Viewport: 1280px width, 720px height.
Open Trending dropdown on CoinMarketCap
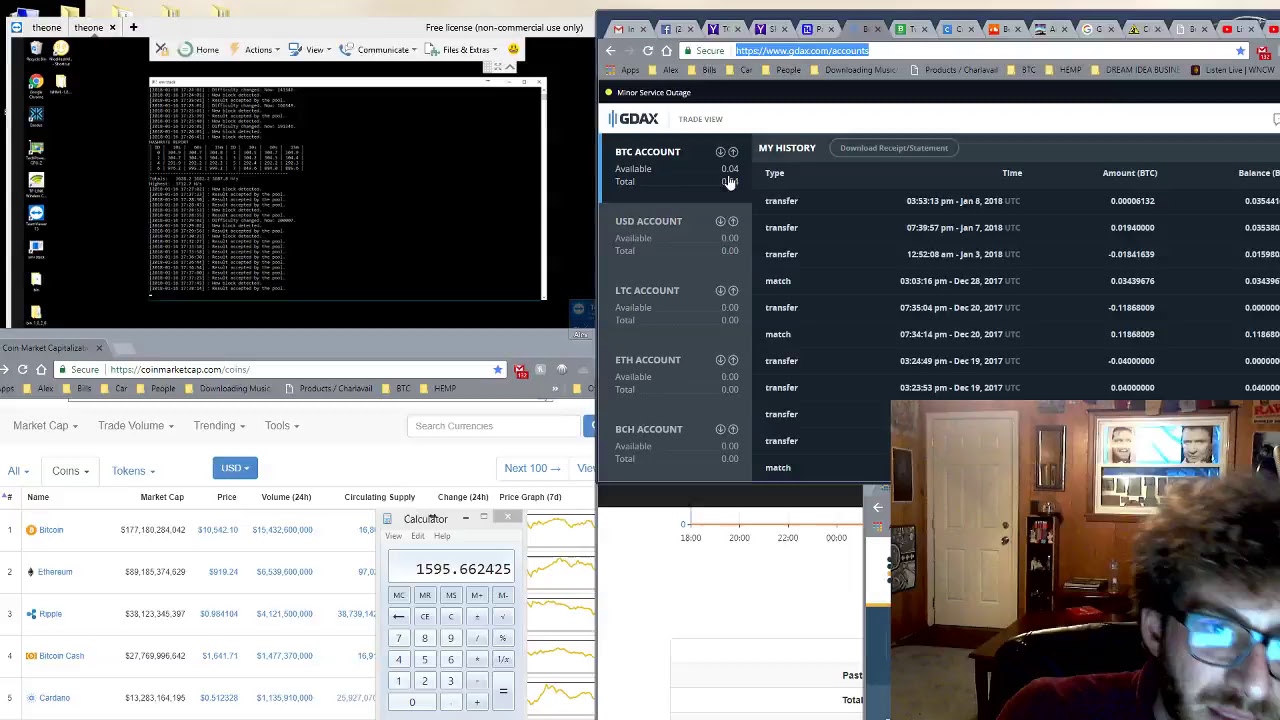tap(219, 426)
